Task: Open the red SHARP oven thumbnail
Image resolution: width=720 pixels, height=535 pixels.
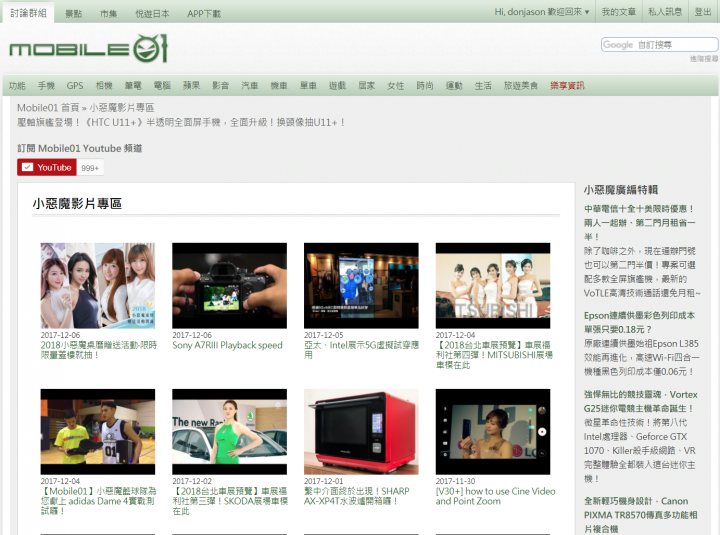Action: coord(361,432)
